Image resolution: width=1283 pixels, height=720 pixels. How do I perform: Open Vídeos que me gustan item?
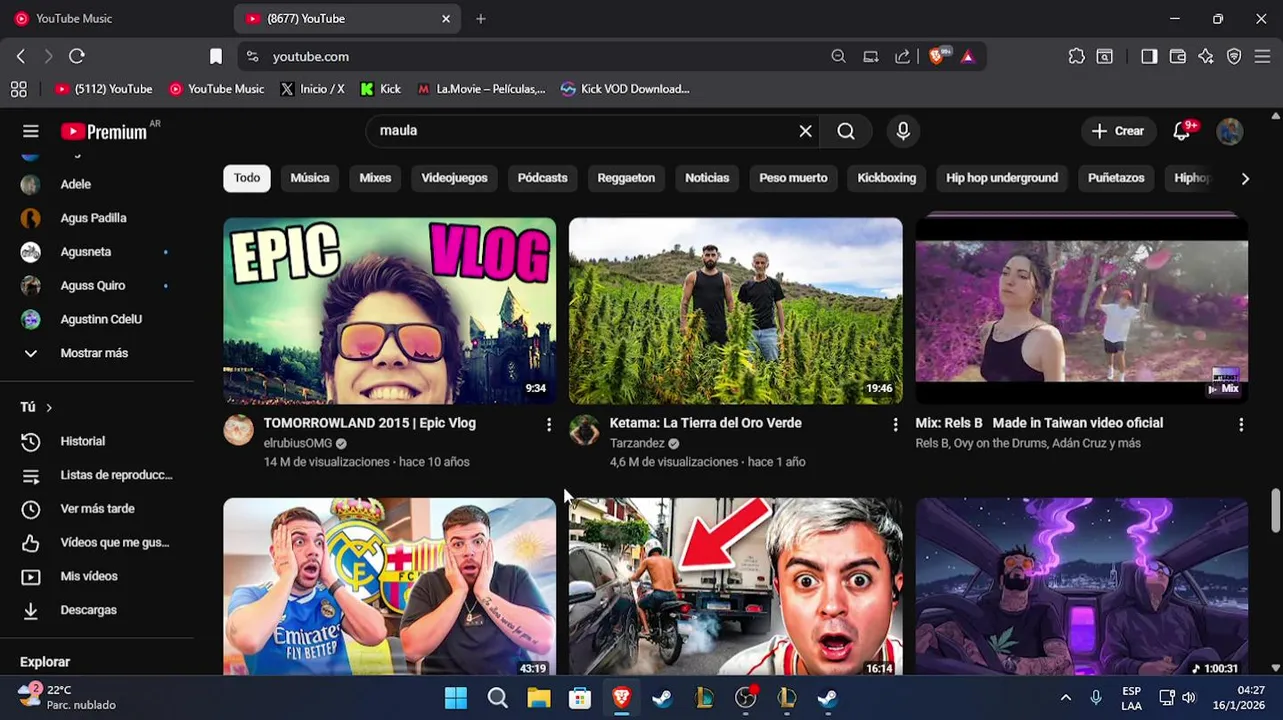click(96, 542)
